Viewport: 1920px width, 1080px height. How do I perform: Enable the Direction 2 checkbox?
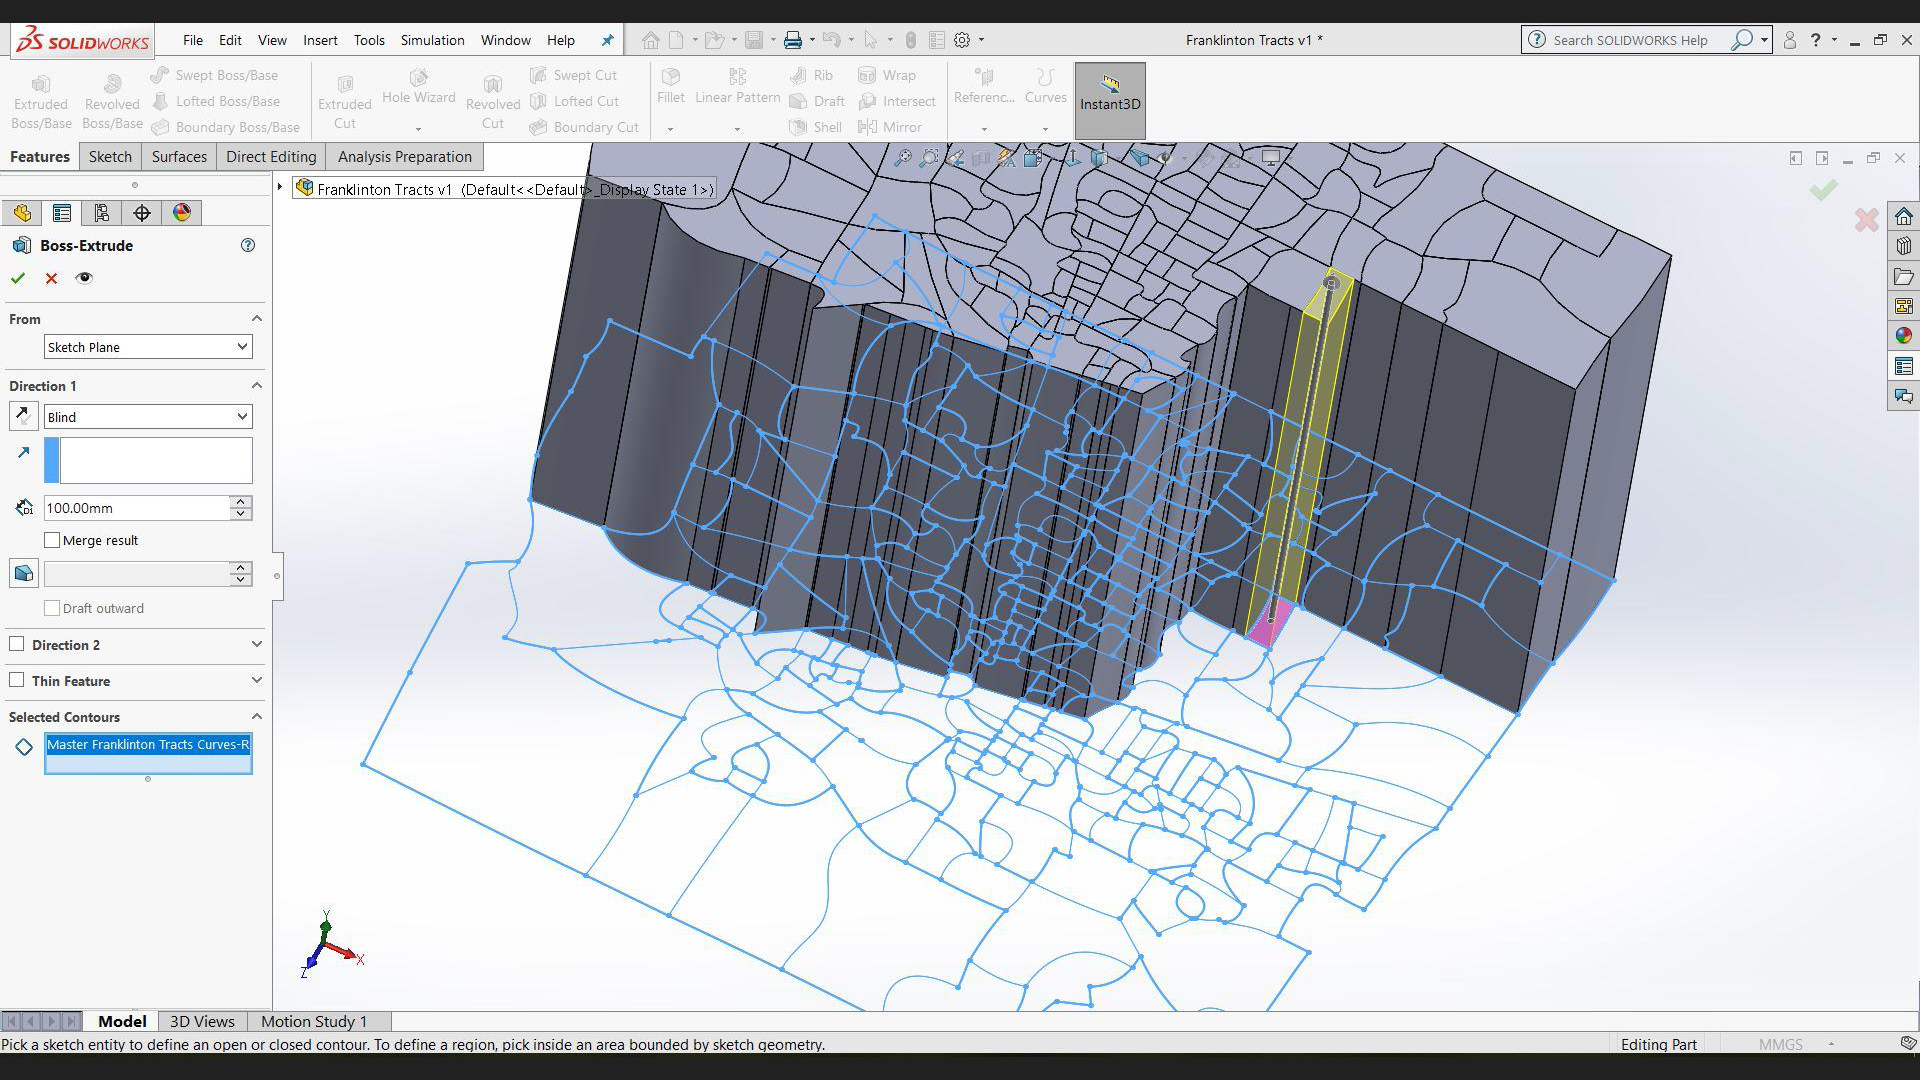coord(17,644)
